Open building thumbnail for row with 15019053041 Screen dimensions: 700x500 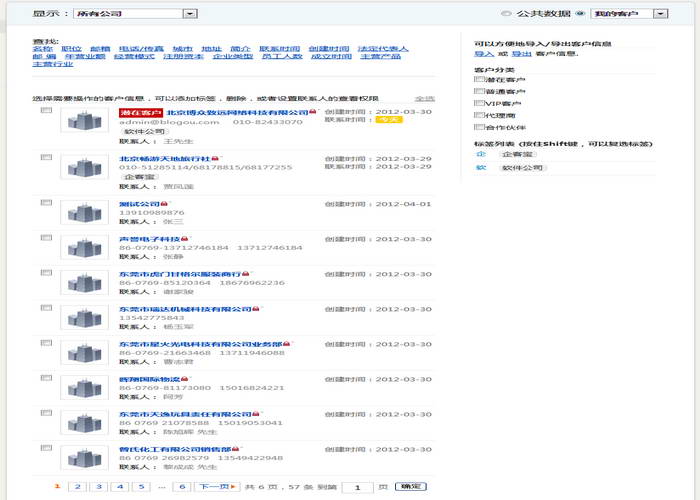(x=84, y=423)
